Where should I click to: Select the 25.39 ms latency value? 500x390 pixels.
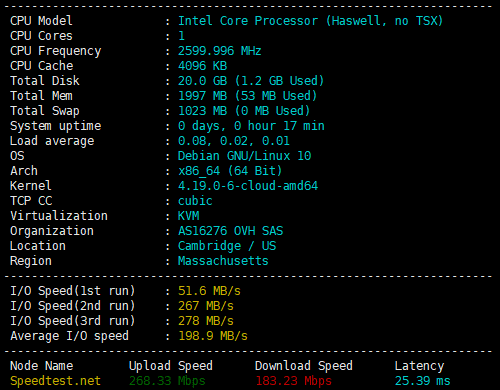(422, 381)
